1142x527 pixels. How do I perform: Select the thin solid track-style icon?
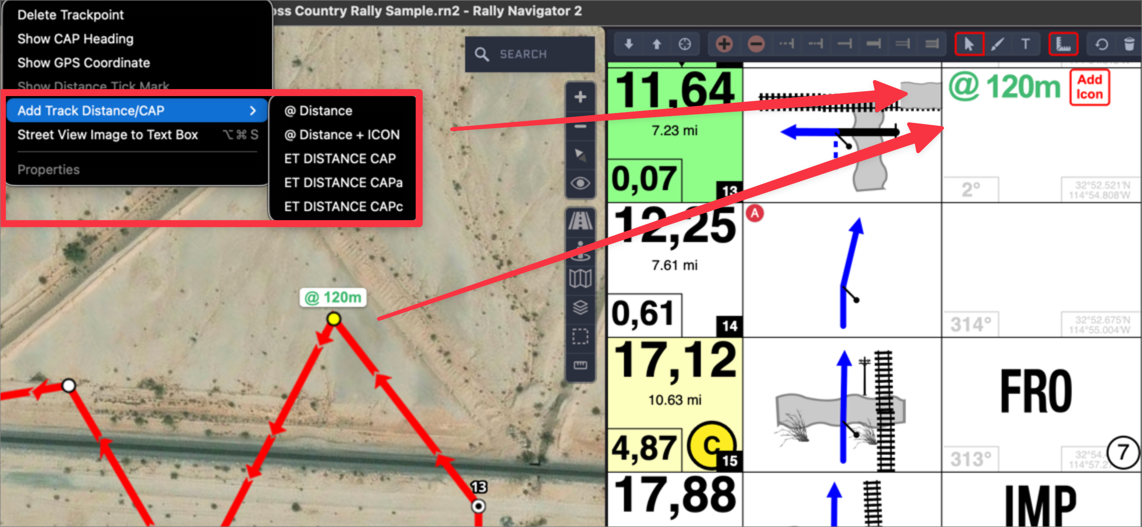pyautogui.click(x=845, y=44)
